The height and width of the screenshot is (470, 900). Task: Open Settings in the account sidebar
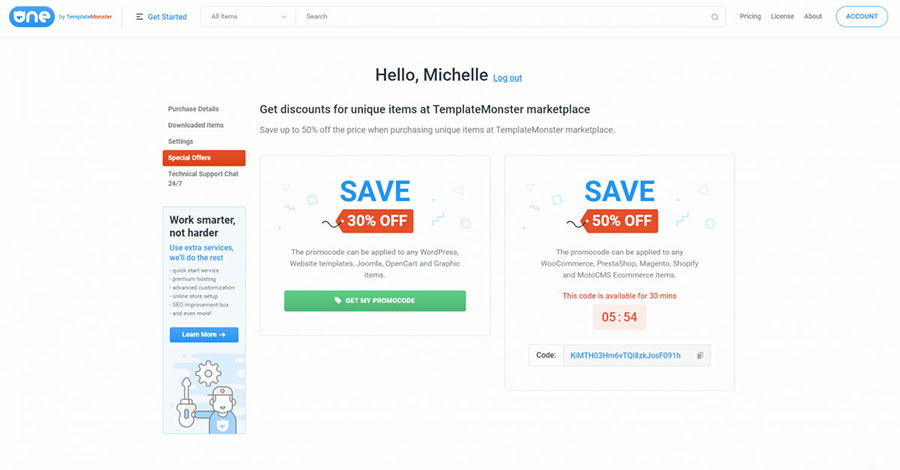tap(180, 141)
